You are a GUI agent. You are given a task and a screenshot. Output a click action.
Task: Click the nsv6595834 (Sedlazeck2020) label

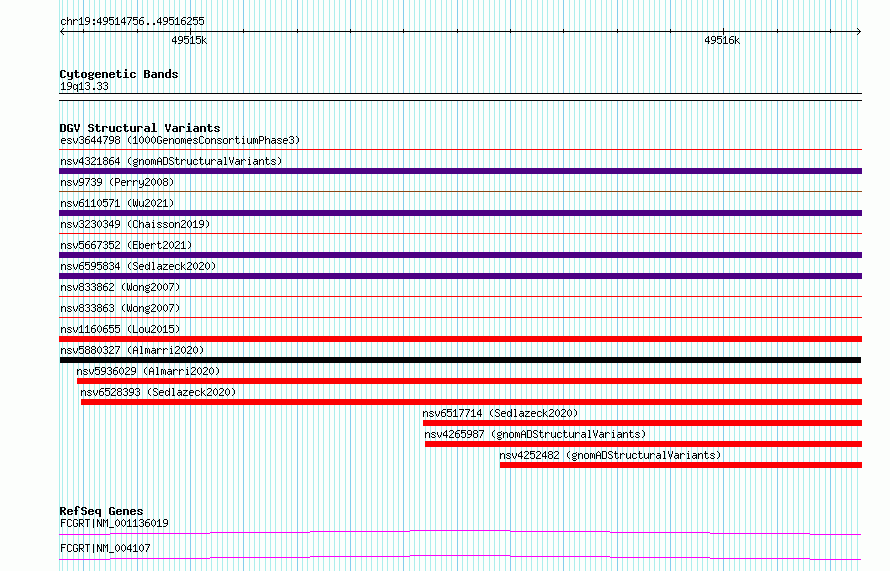(x=138, y=266)
